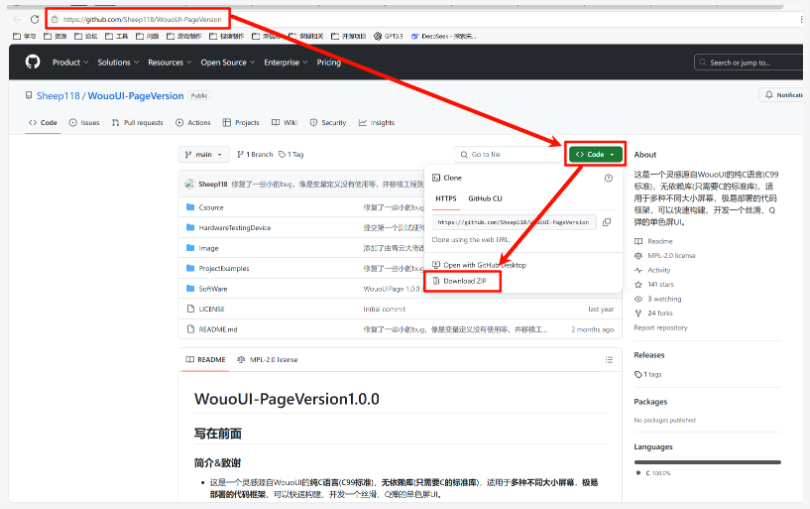This screenshot has height=509, width=810.
Task: Go back with the browser back arrow
Action: pyautogui.click(x=17, y=20)
